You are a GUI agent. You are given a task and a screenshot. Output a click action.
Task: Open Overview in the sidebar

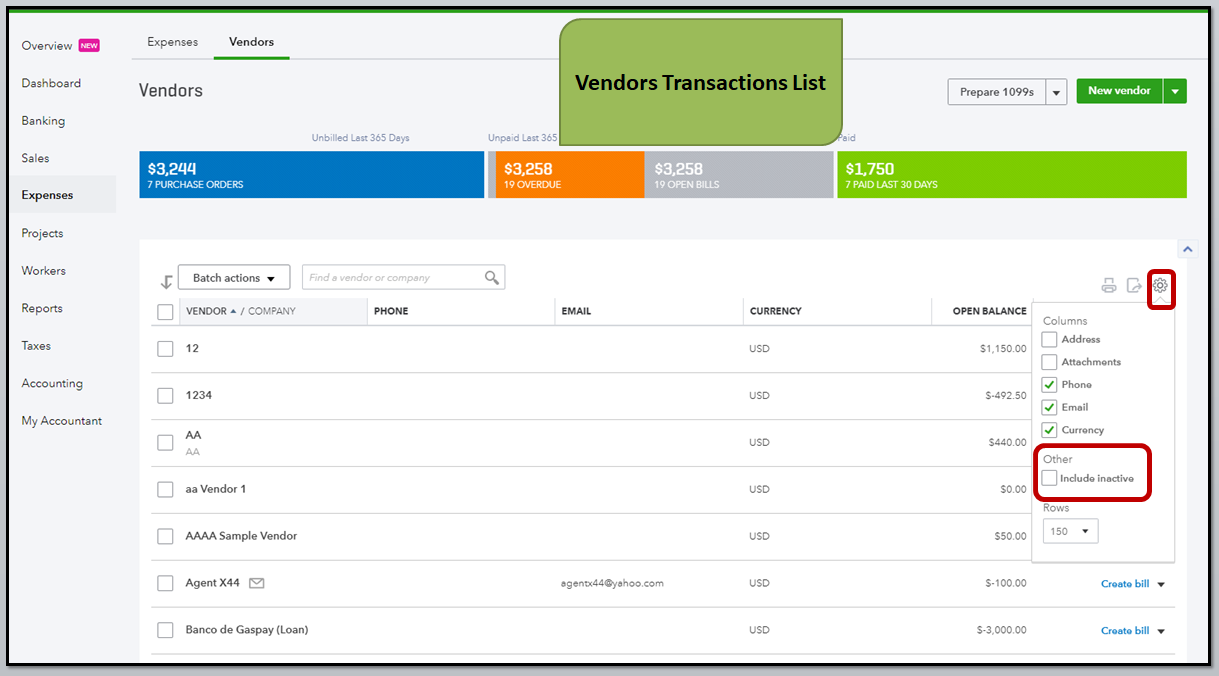[47, 46]
